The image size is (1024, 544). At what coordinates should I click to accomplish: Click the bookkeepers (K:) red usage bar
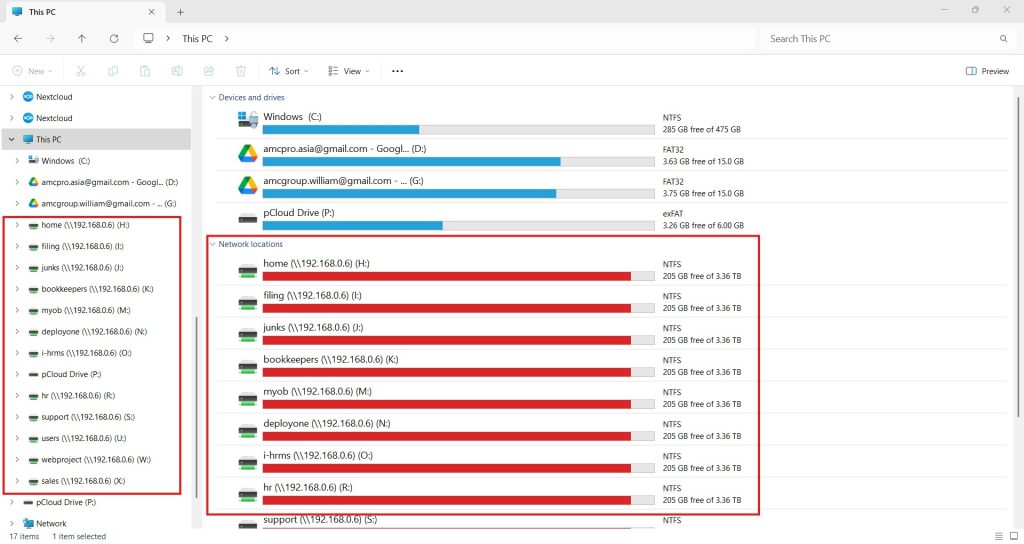tap(446, 372)
